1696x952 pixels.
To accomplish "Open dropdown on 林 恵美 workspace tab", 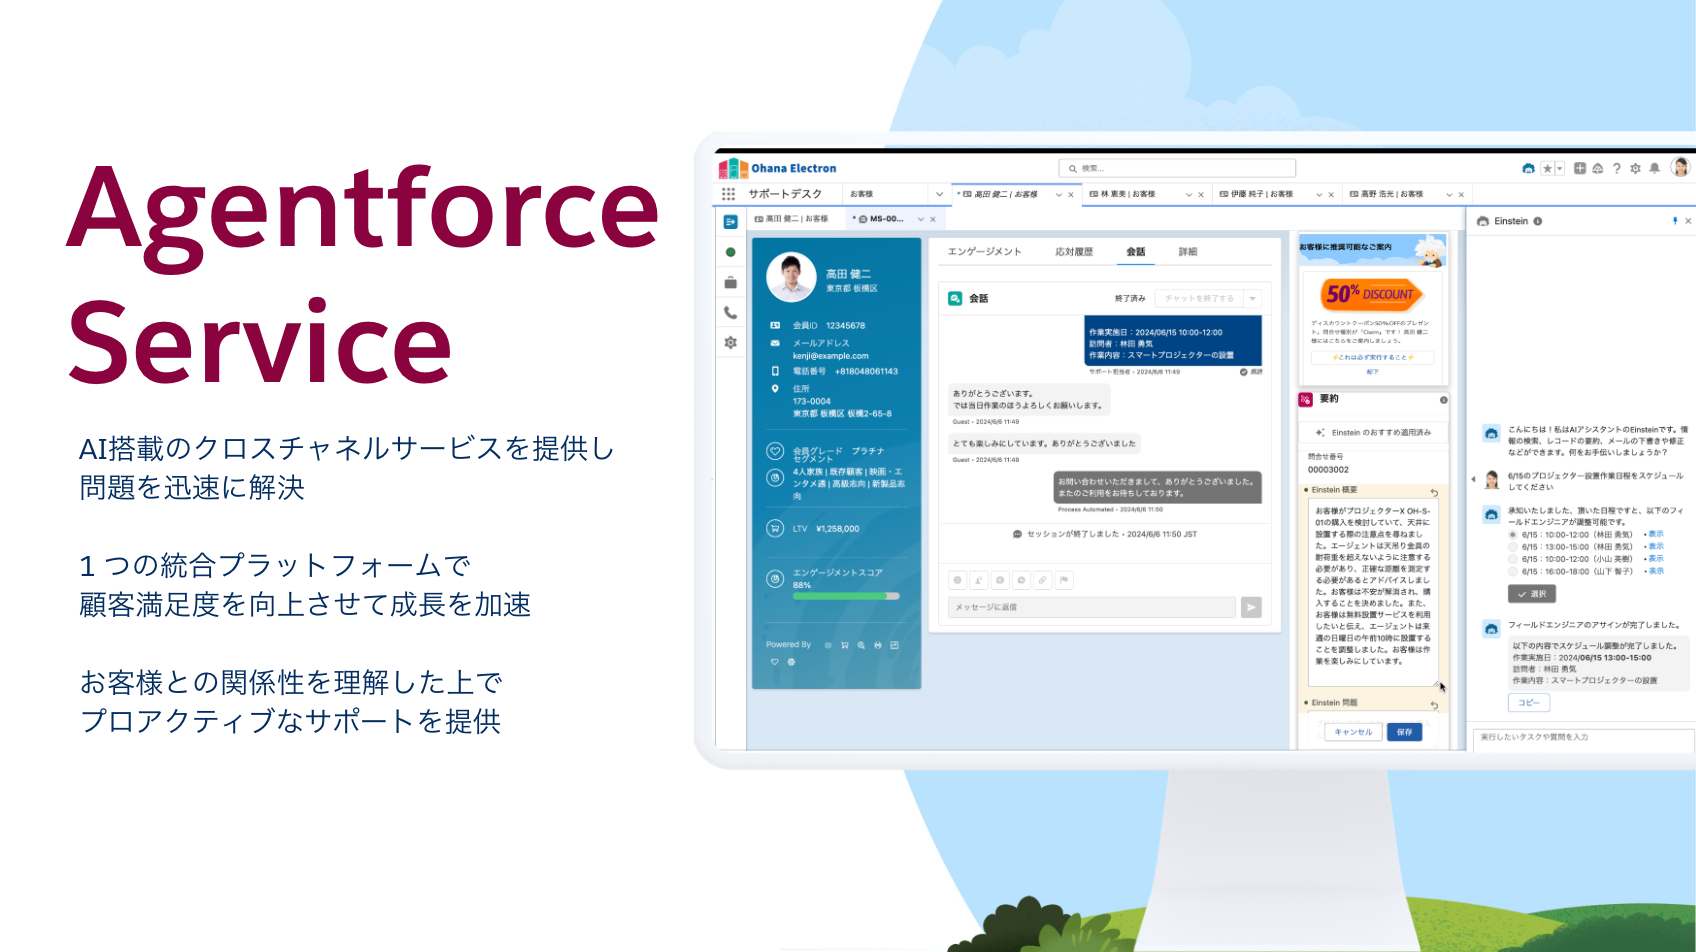I will pos(1189,194).
